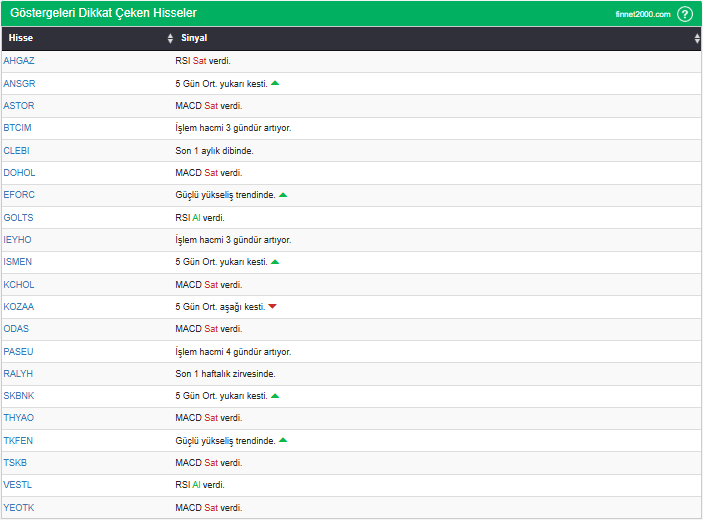Click the CLEBI "Son 1 aylık dibinde" signal text
This screenshot has height=520, width=703.
click(214, 150)
